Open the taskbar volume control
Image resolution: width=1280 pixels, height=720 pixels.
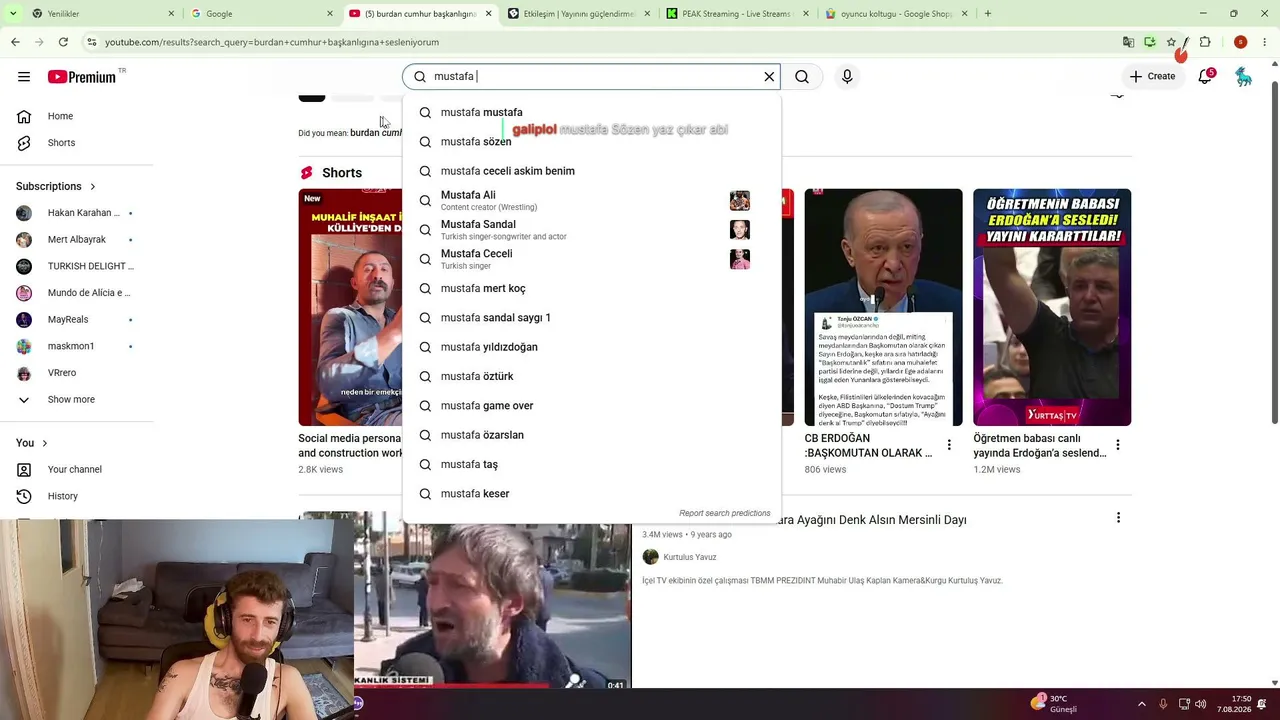(x=1201, y=704)
